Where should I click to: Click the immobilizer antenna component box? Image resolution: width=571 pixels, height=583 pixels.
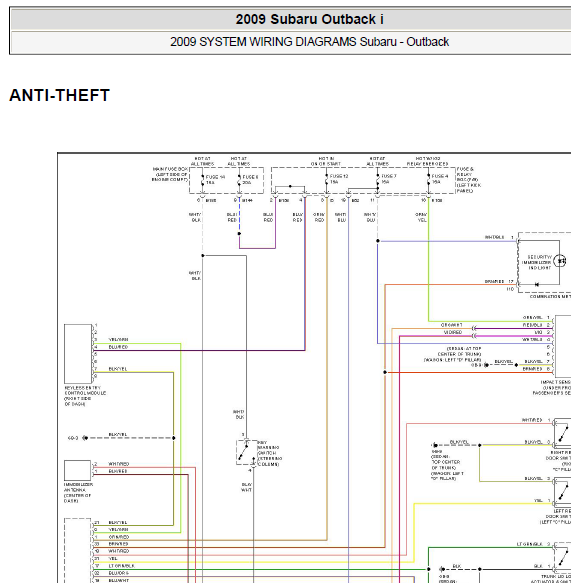77,471
